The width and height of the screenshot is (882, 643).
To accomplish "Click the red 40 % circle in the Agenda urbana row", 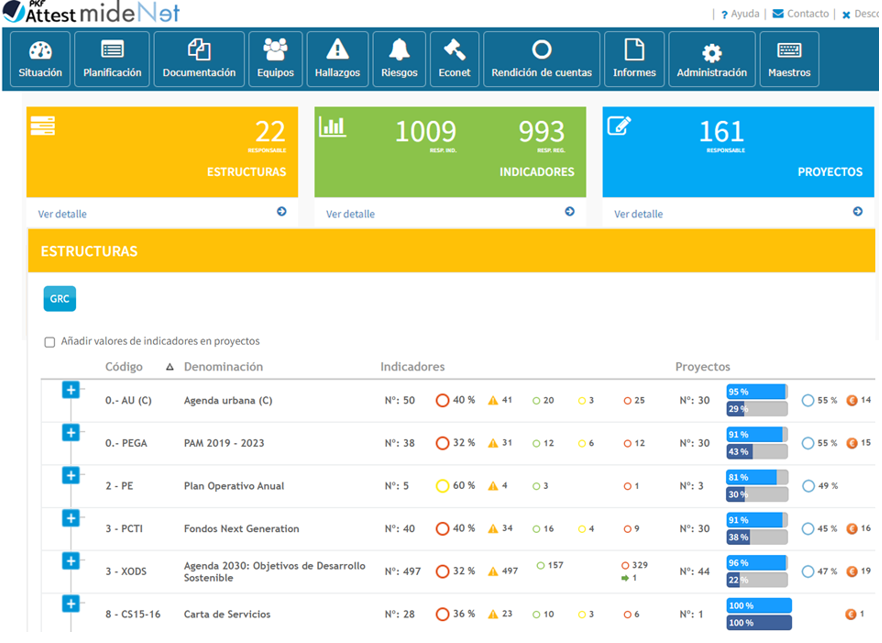I will (443, 401).
